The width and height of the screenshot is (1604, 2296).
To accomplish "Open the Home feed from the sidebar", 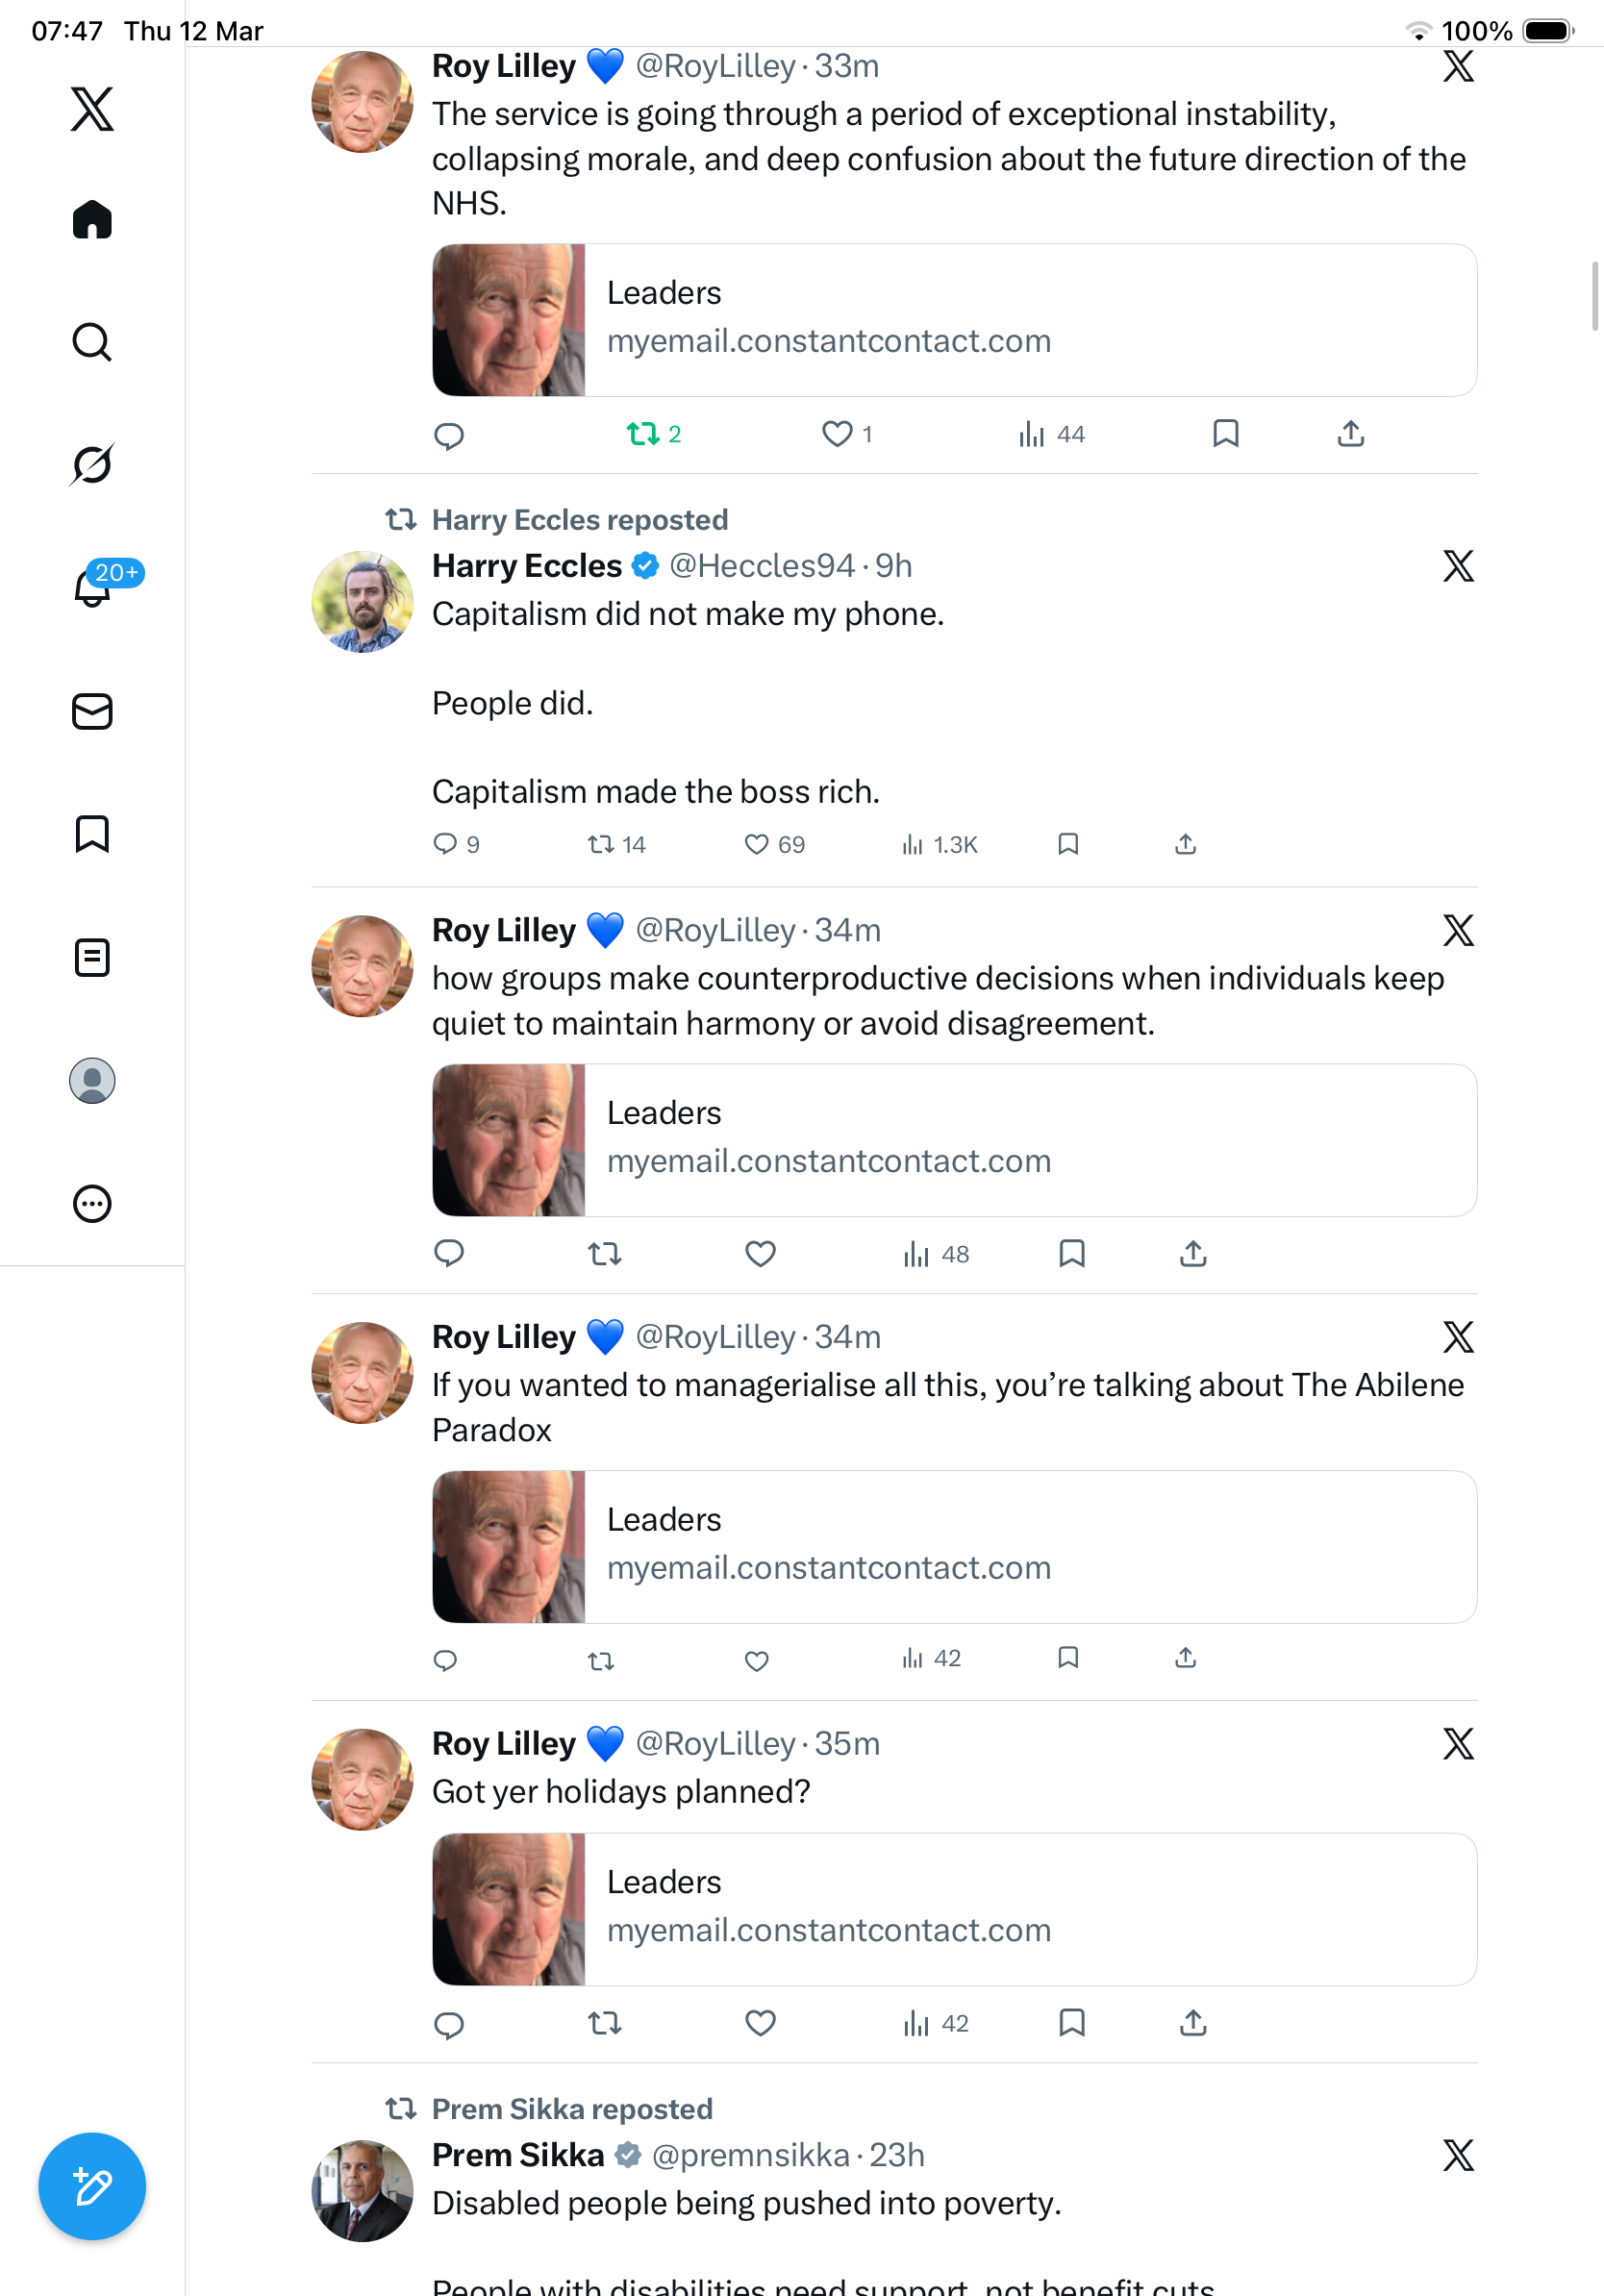I will click(92, 219).
